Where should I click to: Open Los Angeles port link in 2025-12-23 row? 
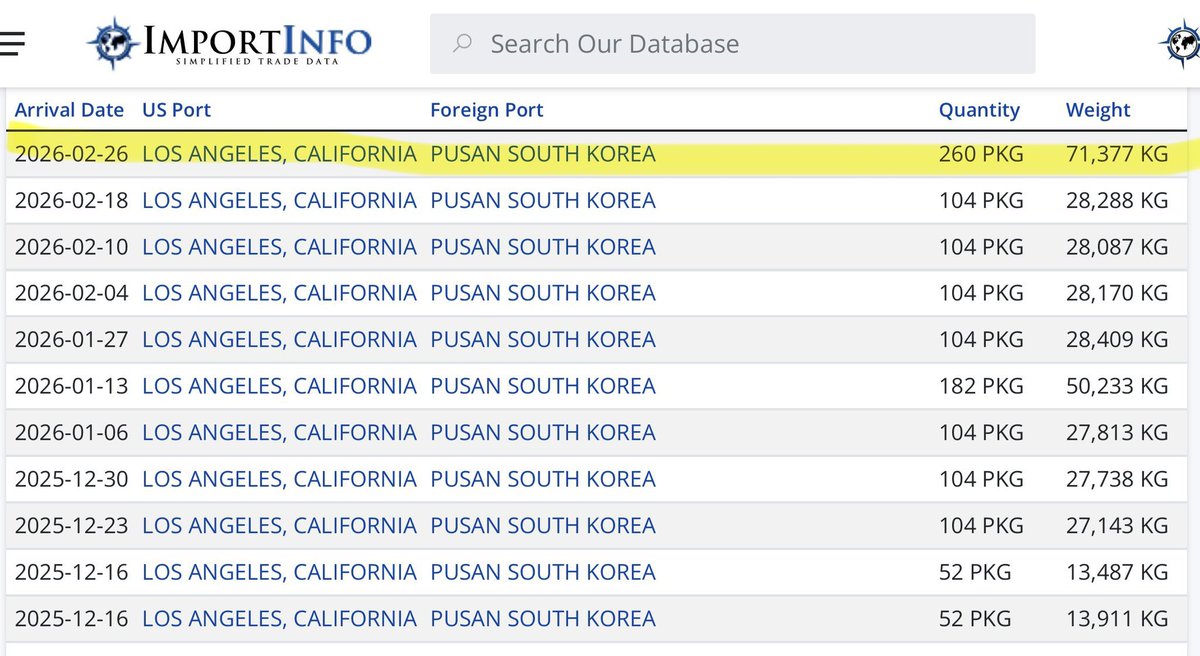279,525
